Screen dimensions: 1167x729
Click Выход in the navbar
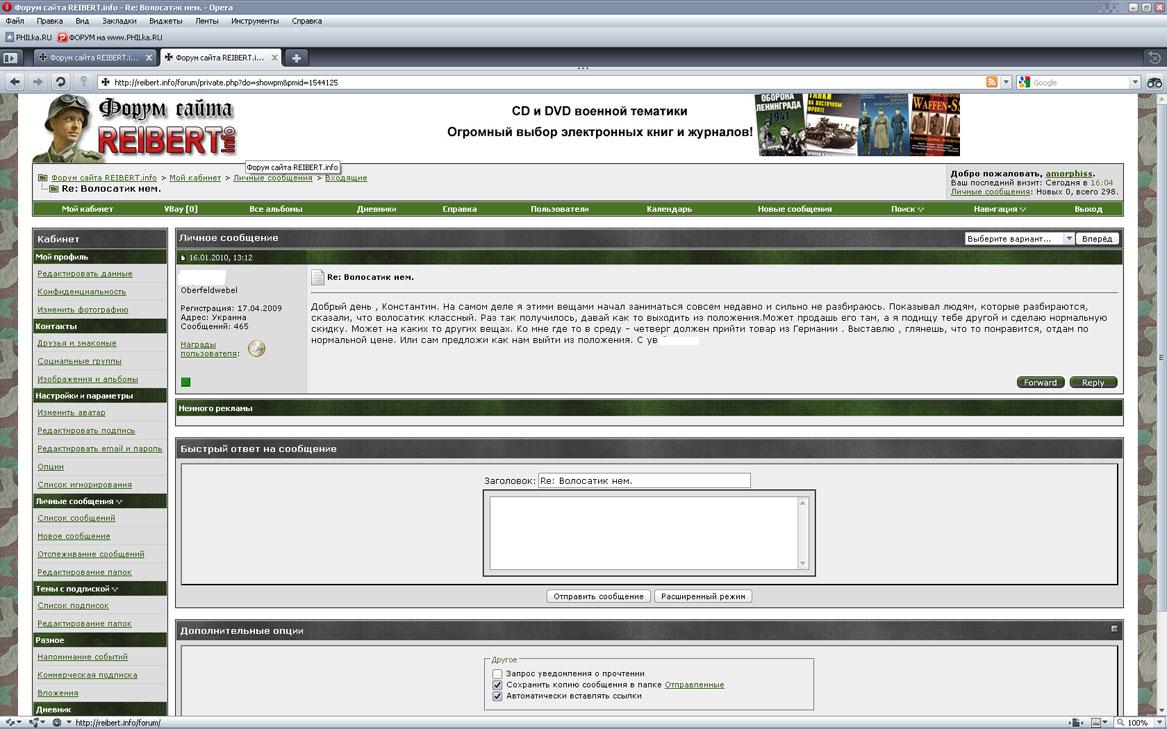click(x=1088, y=209)
